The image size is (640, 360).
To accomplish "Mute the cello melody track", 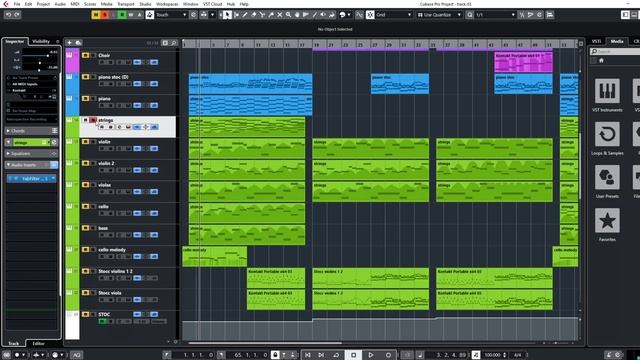I will [x=85, y=249].
